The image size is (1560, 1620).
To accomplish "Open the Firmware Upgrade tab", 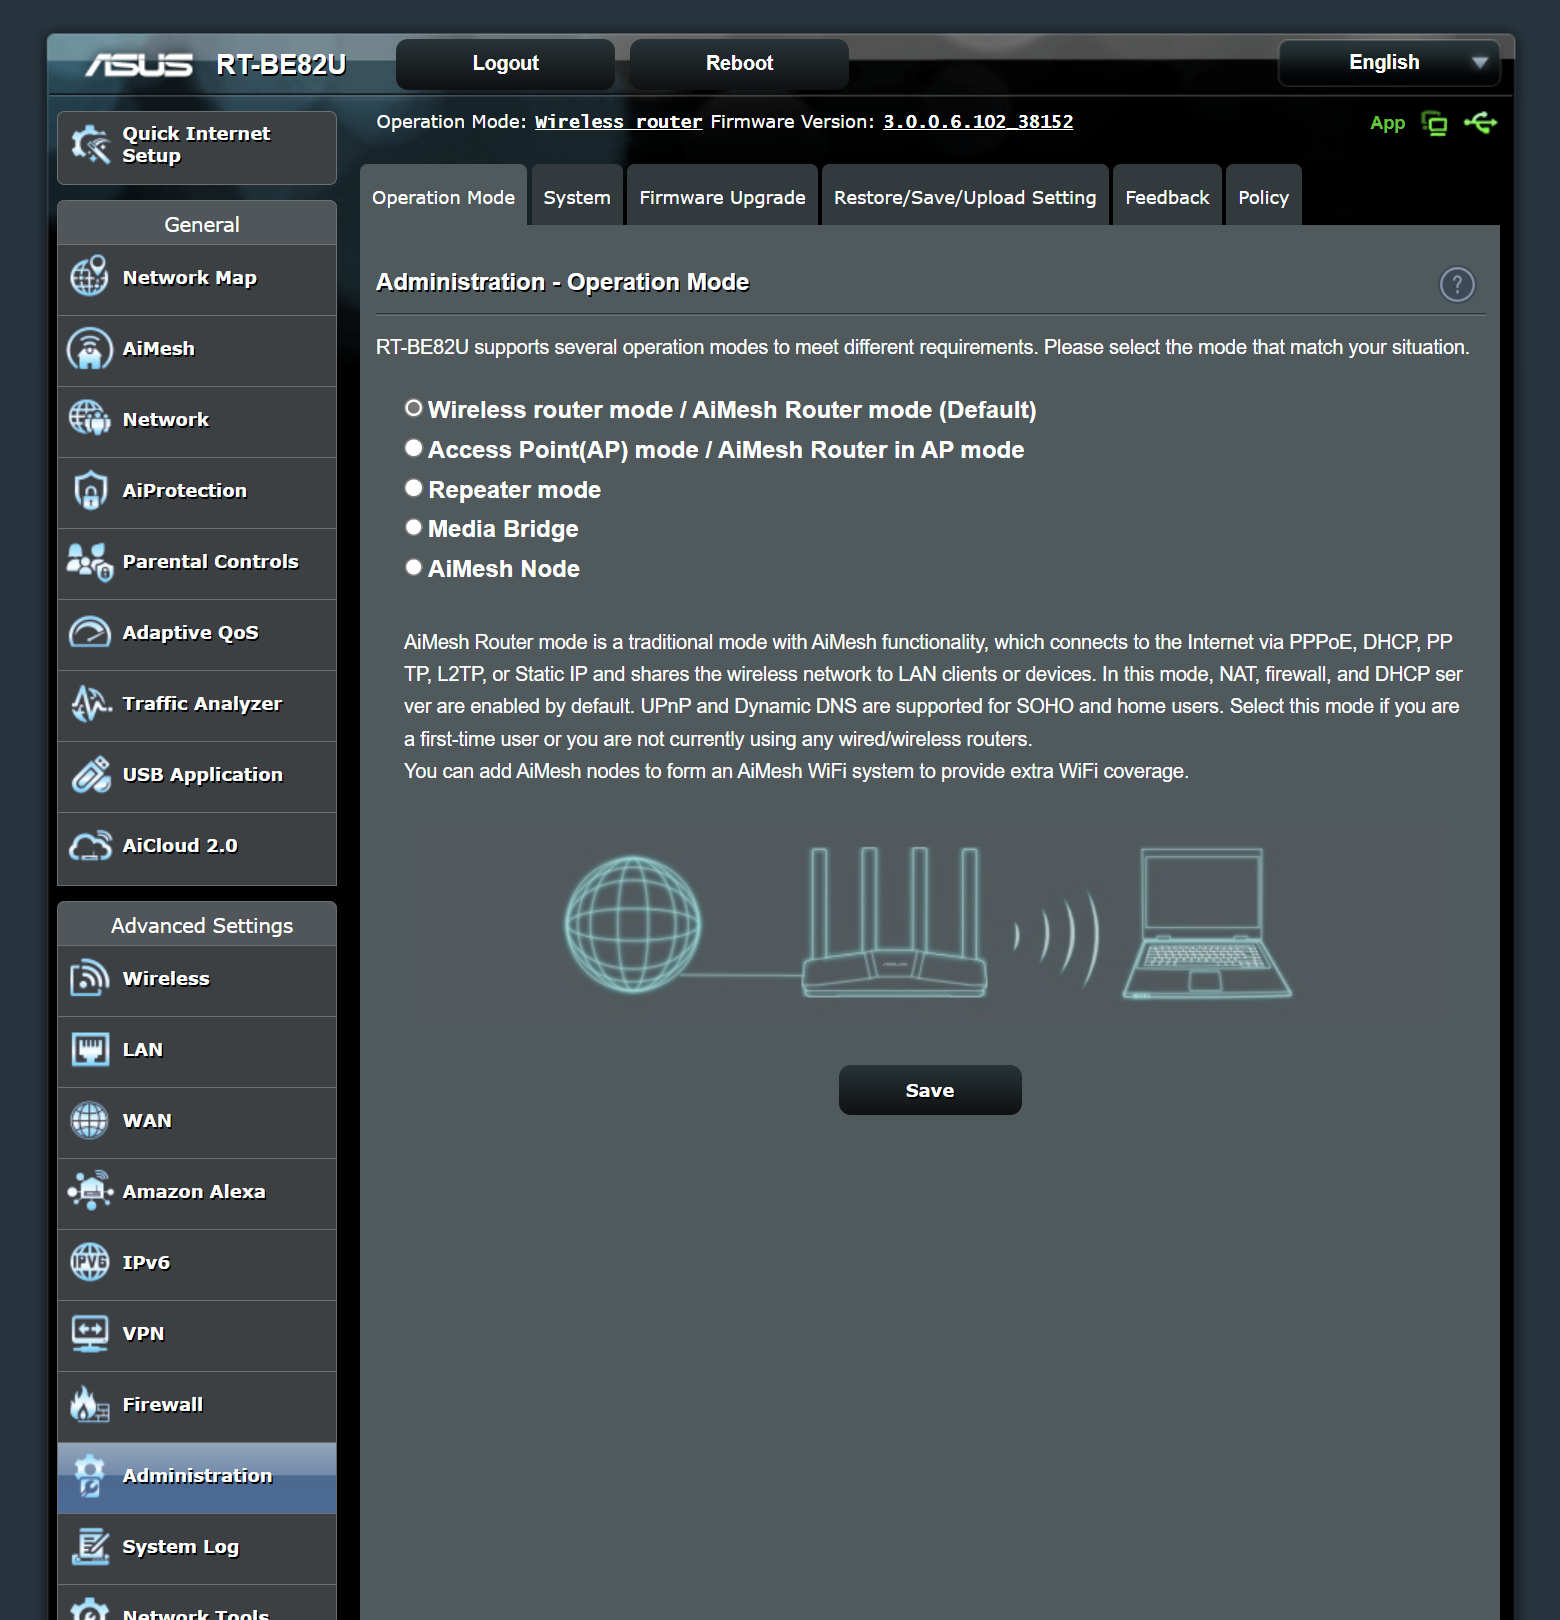I will tap(722, 196).
